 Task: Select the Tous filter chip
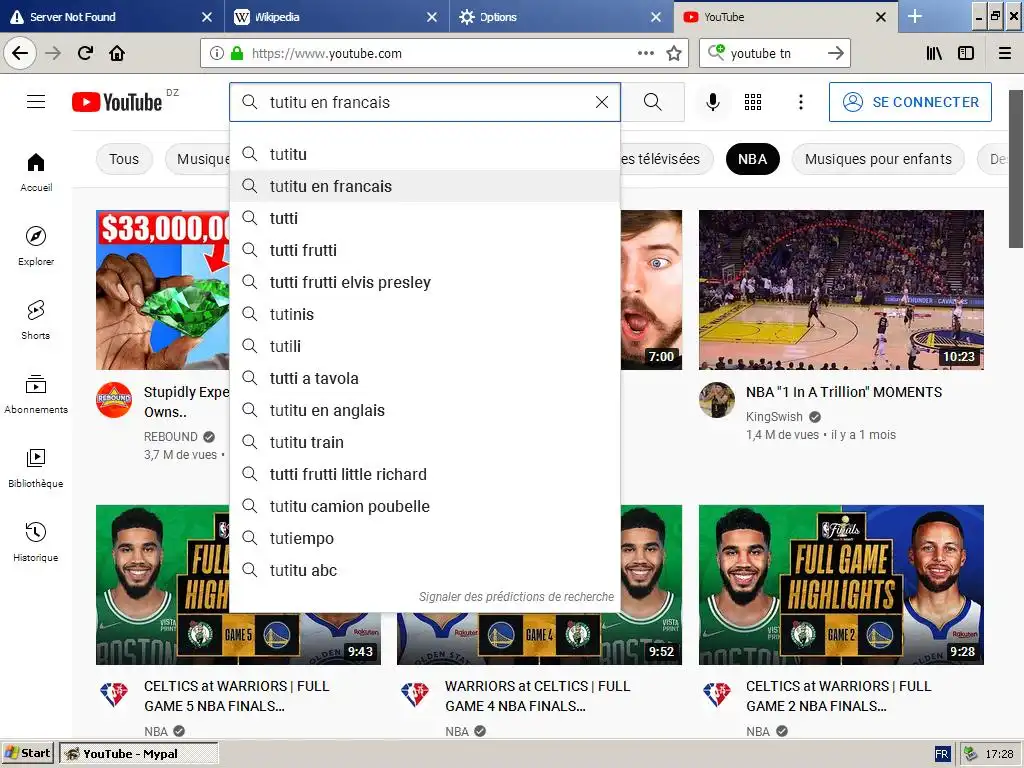124,159
